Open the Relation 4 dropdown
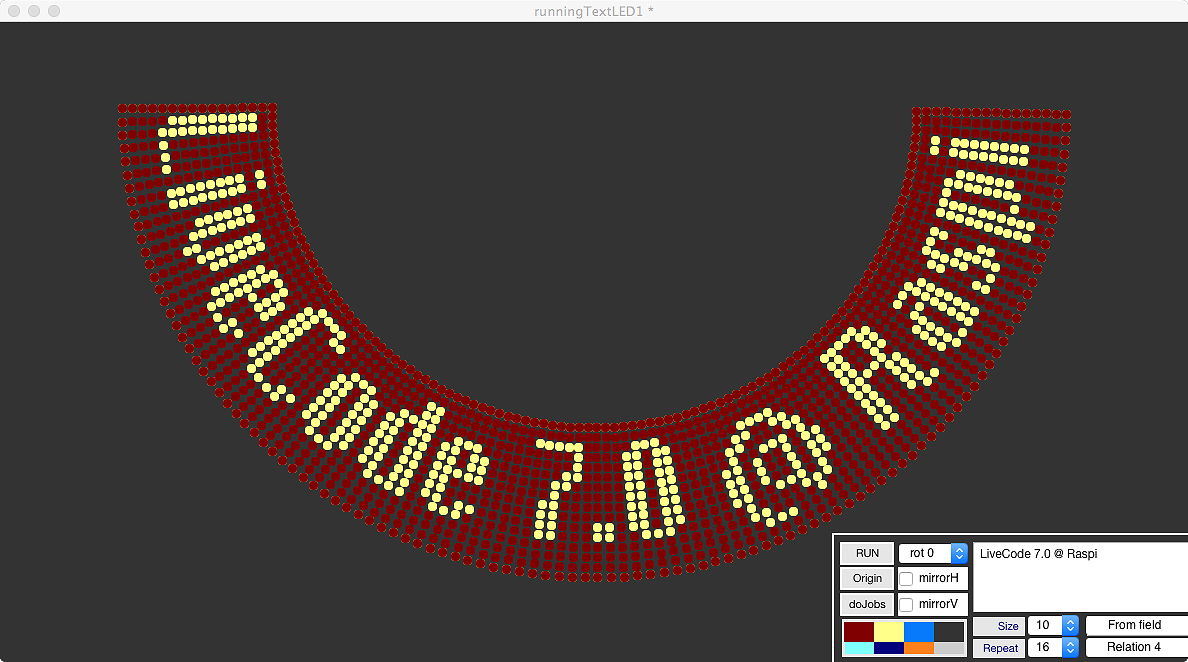 1136,647
